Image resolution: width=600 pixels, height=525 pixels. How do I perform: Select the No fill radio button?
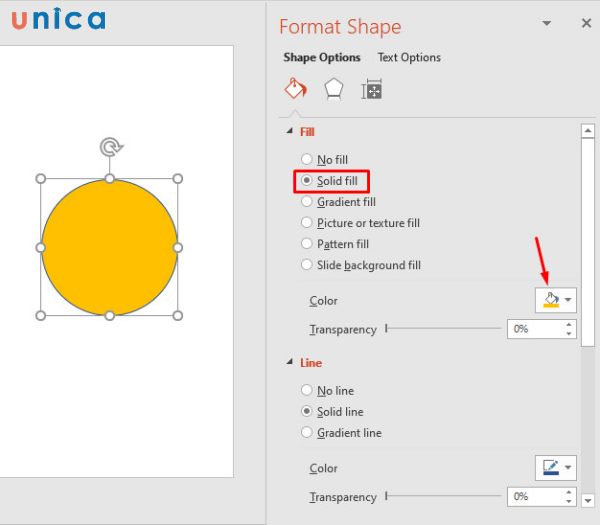coord(307,159)
